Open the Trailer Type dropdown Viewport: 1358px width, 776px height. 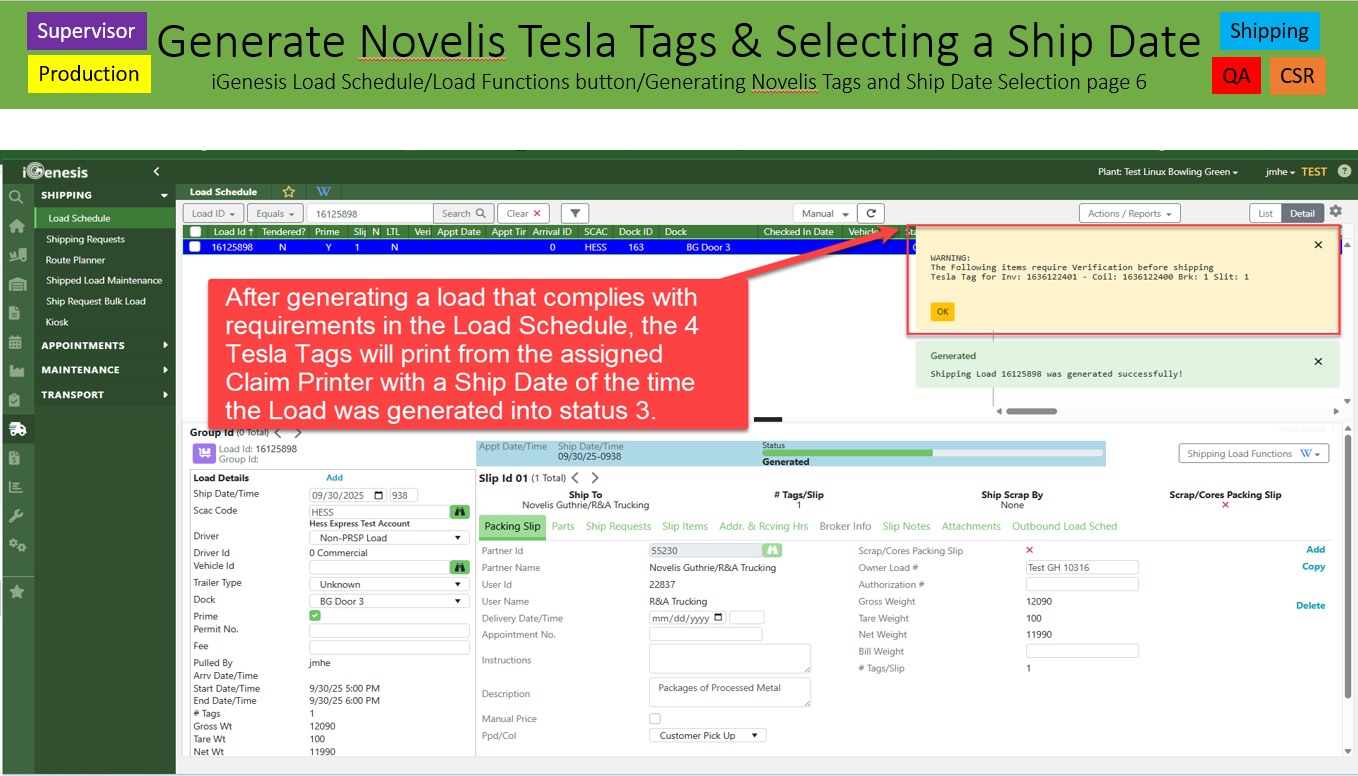click(x=389, y=584)
